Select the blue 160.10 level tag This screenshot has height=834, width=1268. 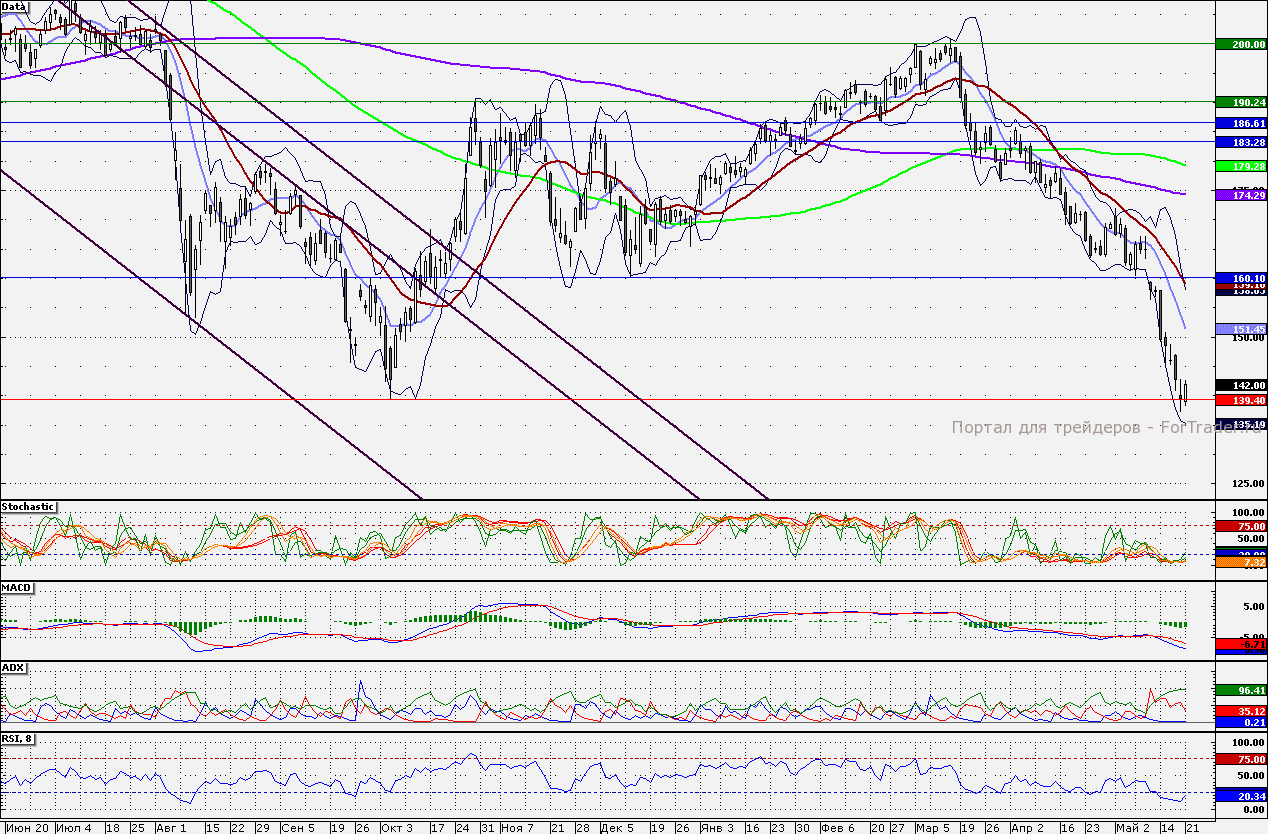(x=1240, y=278)
